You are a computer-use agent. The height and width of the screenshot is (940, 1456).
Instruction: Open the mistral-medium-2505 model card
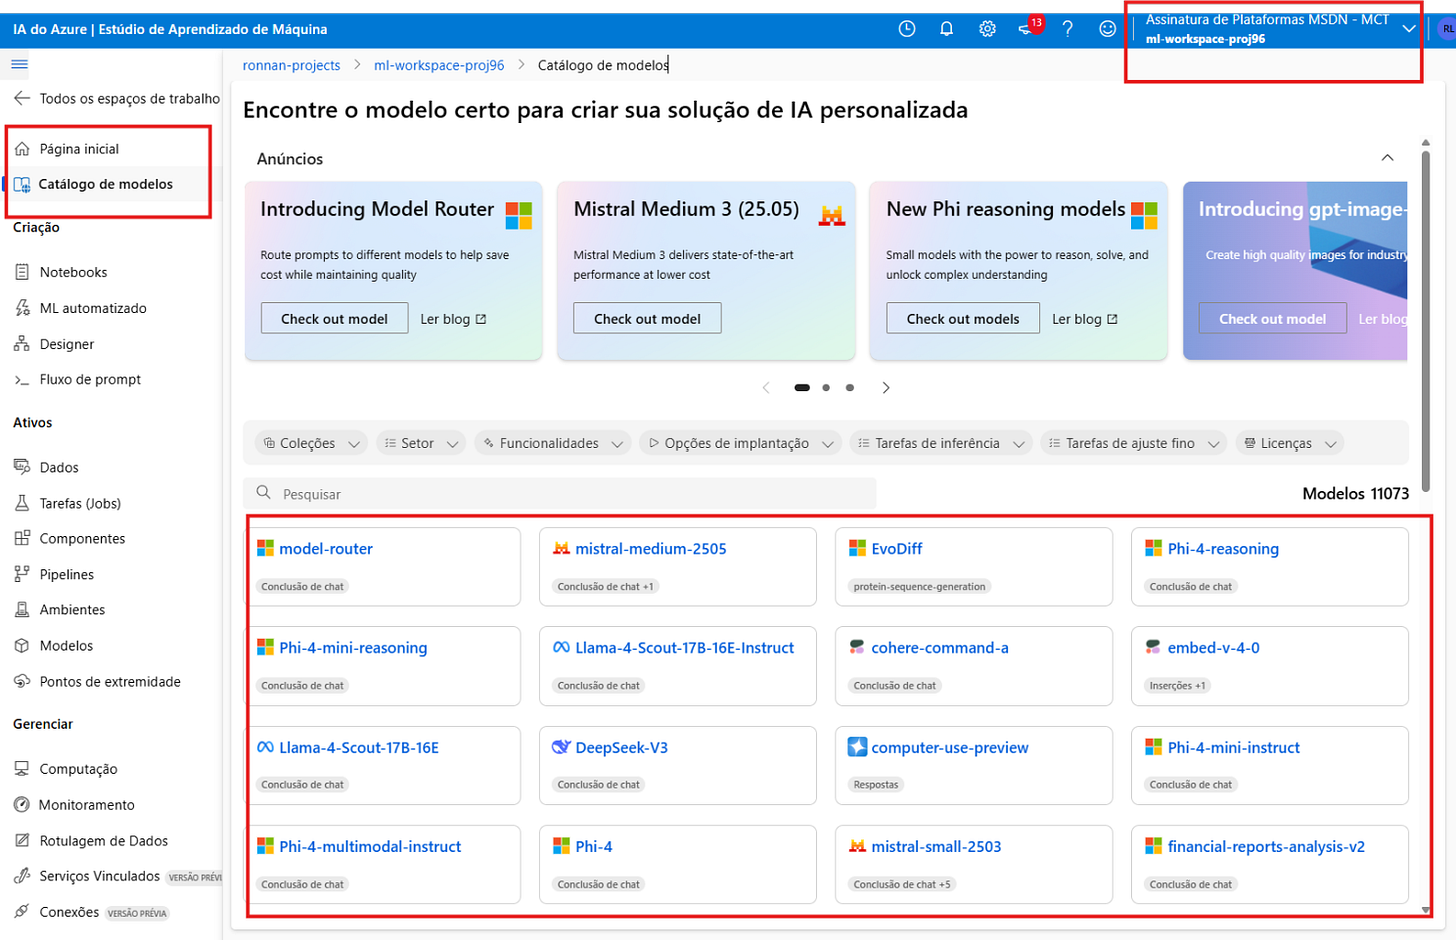(676, 567)
